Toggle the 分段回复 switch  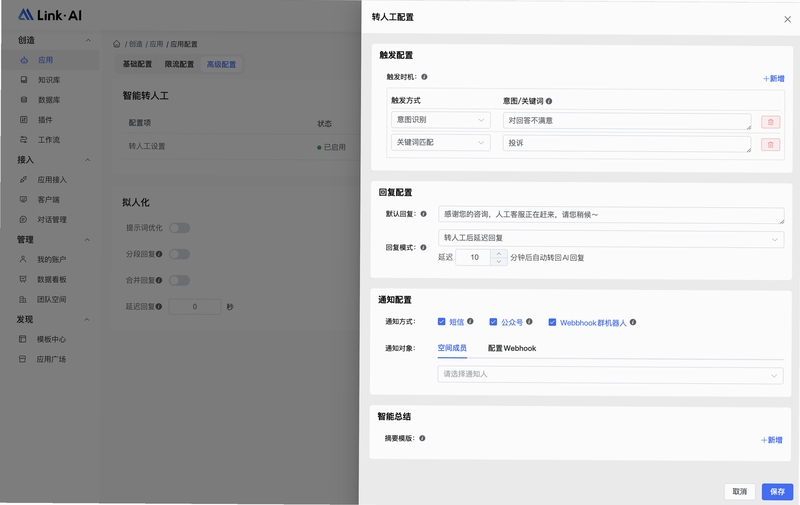(x=180, y=254)
